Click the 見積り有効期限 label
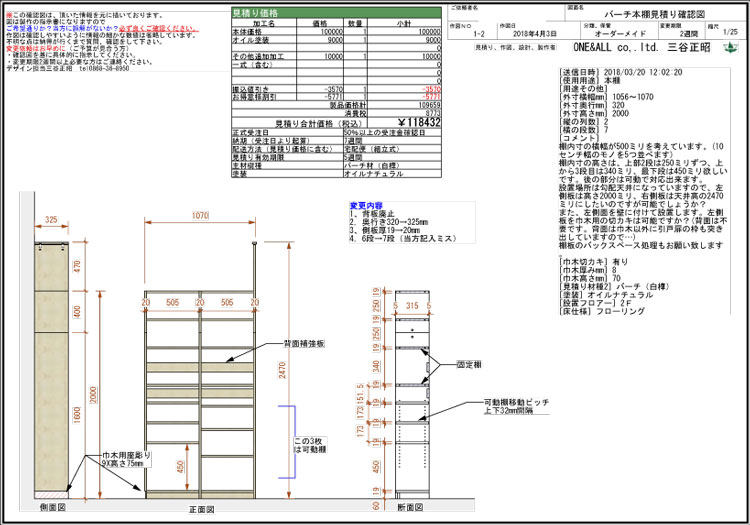Image resolution: width=750 pixels, height=525 pixels. point(257,157)
